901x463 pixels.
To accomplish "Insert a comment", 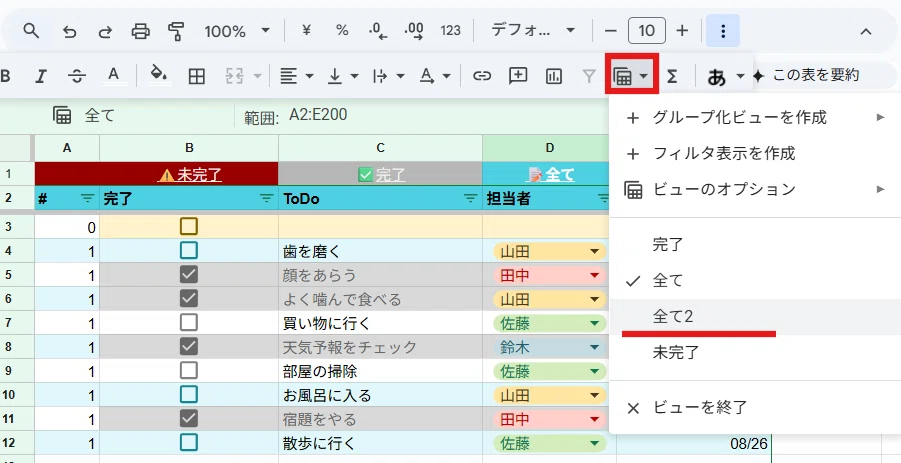I will 518,75.
